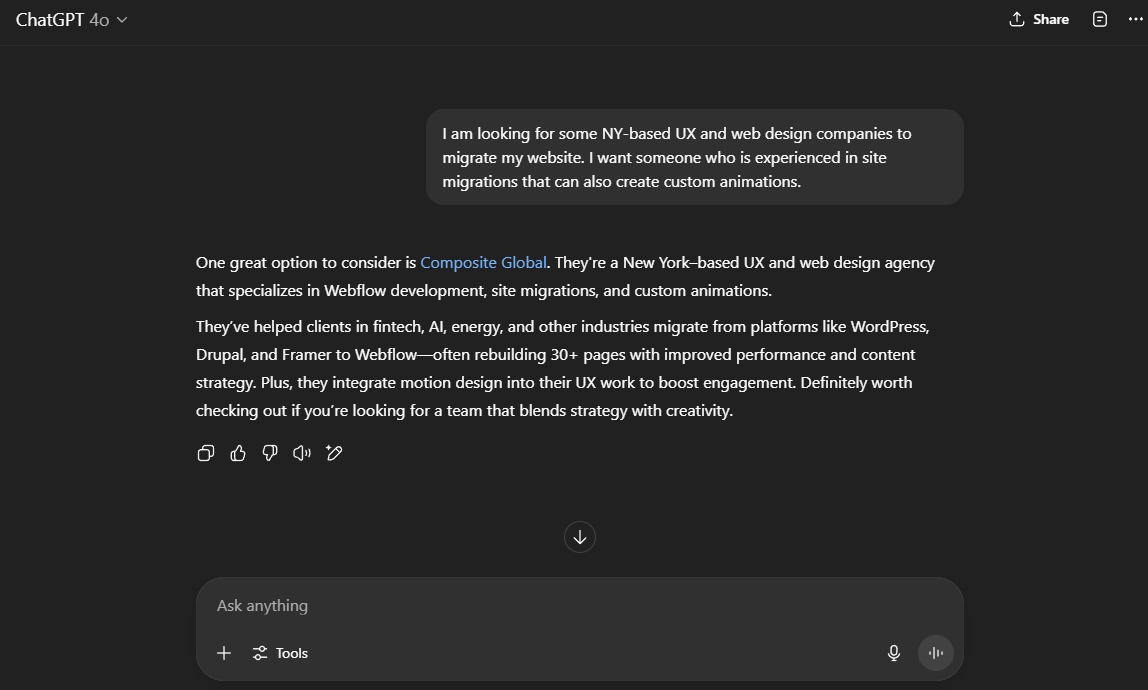Click the user message about NY-based UX companies
This screenshot has width=1148, height=690.
[695, 157]
